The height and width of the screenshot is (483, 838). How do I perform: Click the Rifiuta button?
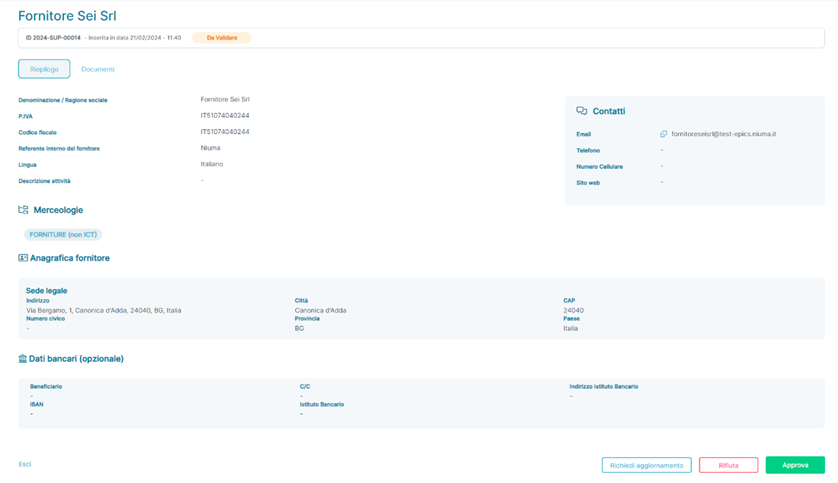tap(728, 465)
